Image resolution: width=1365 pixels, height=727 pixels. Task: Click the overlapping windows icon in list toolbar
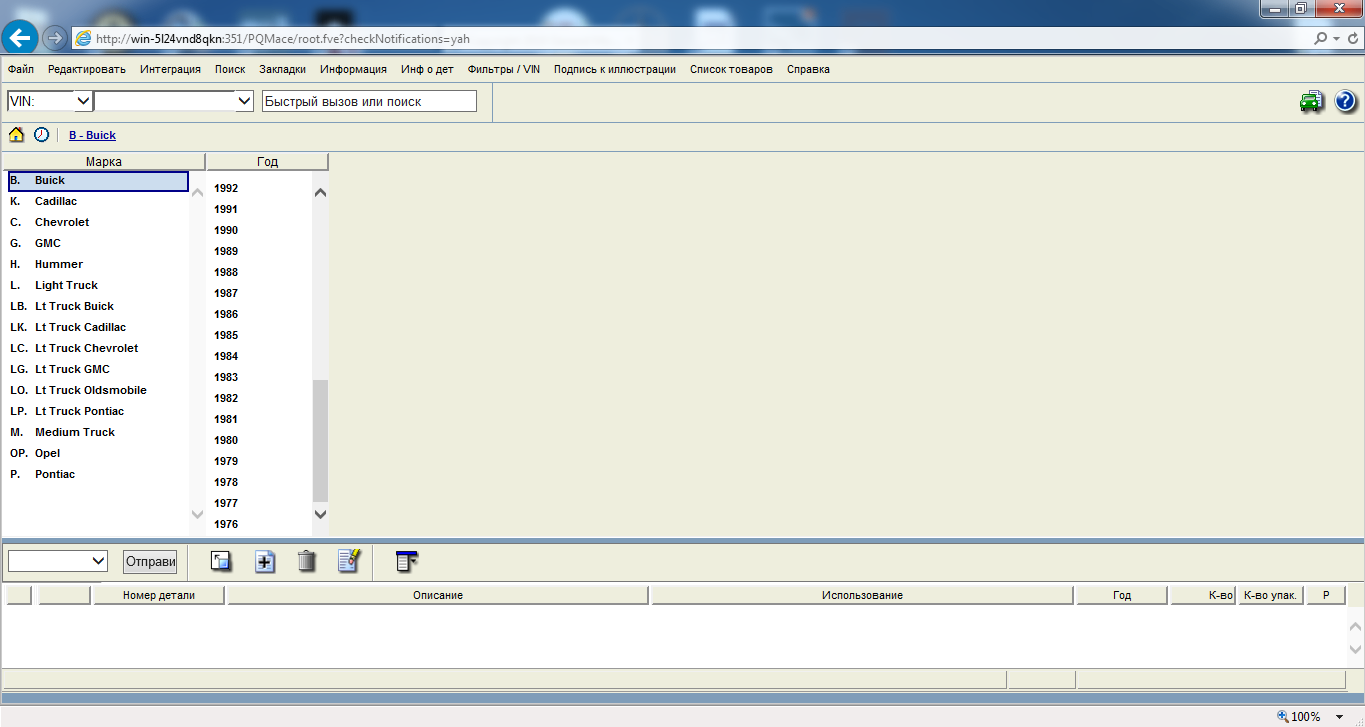[221, 561]
